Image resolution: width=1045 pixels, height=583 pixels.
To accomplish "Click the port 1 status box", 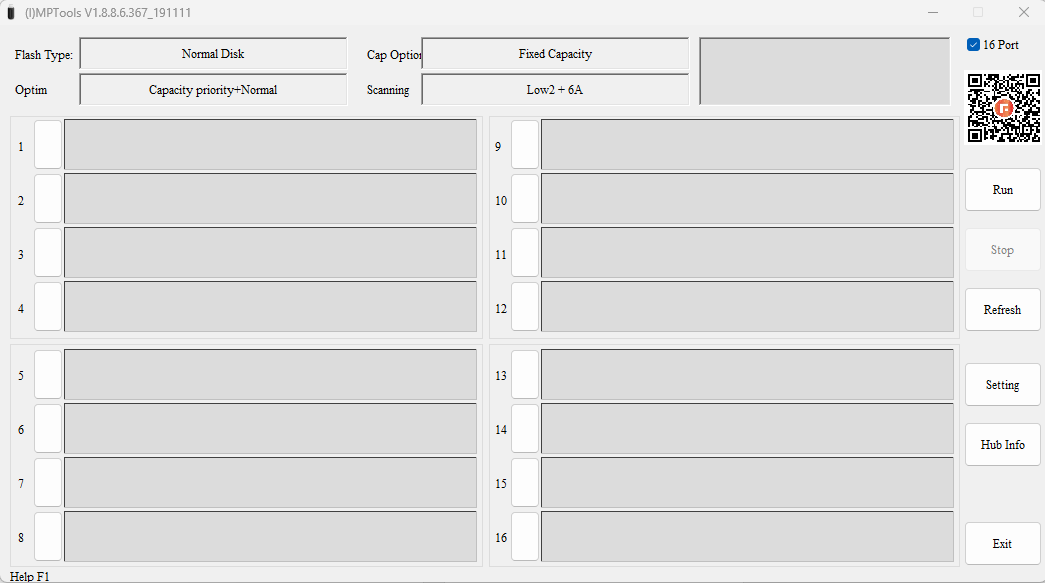I will click(48, 145).
